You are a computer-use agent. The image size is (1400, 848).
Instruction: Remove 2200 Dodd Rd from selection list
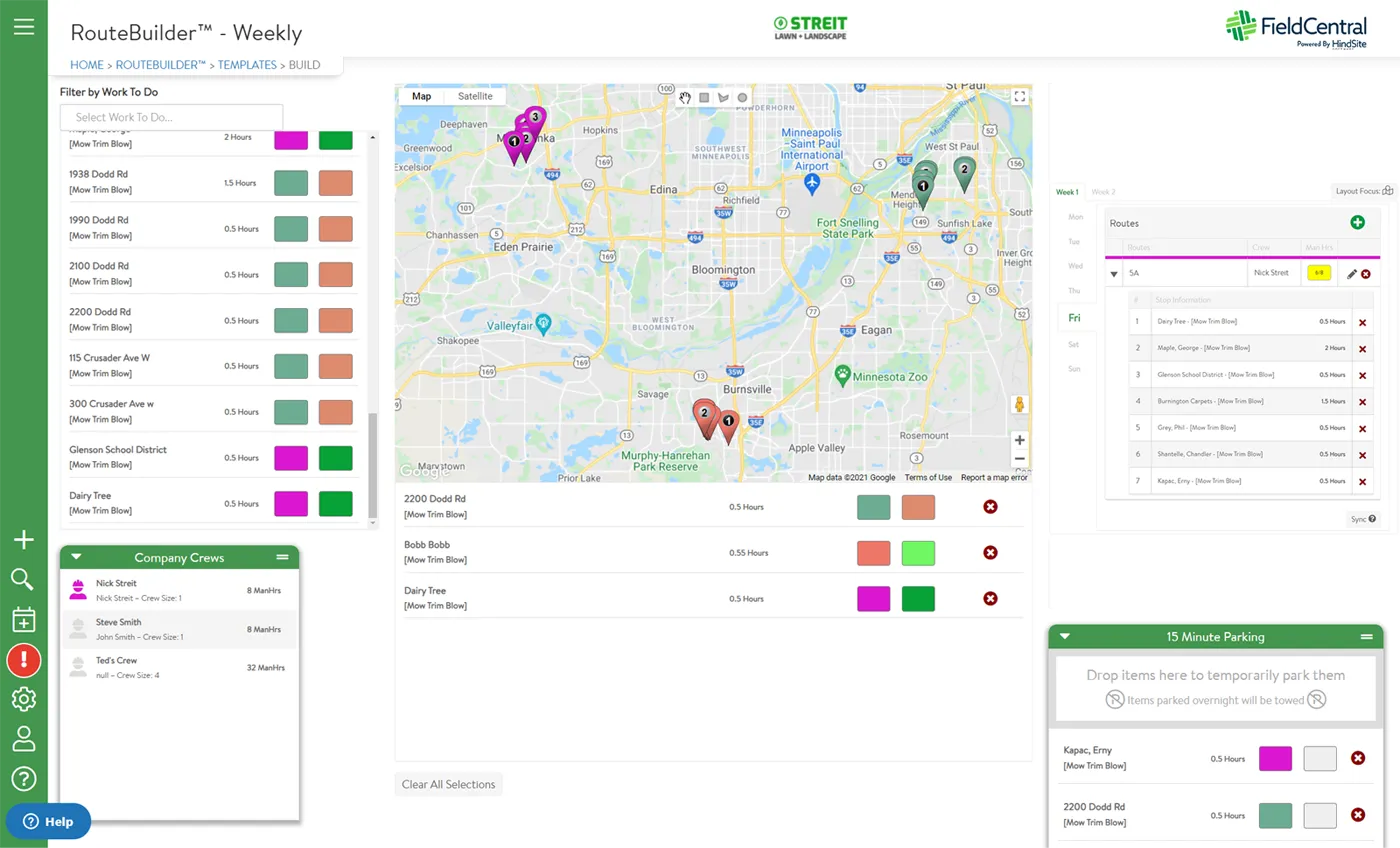pyautogui.click(x=990, y=507)
